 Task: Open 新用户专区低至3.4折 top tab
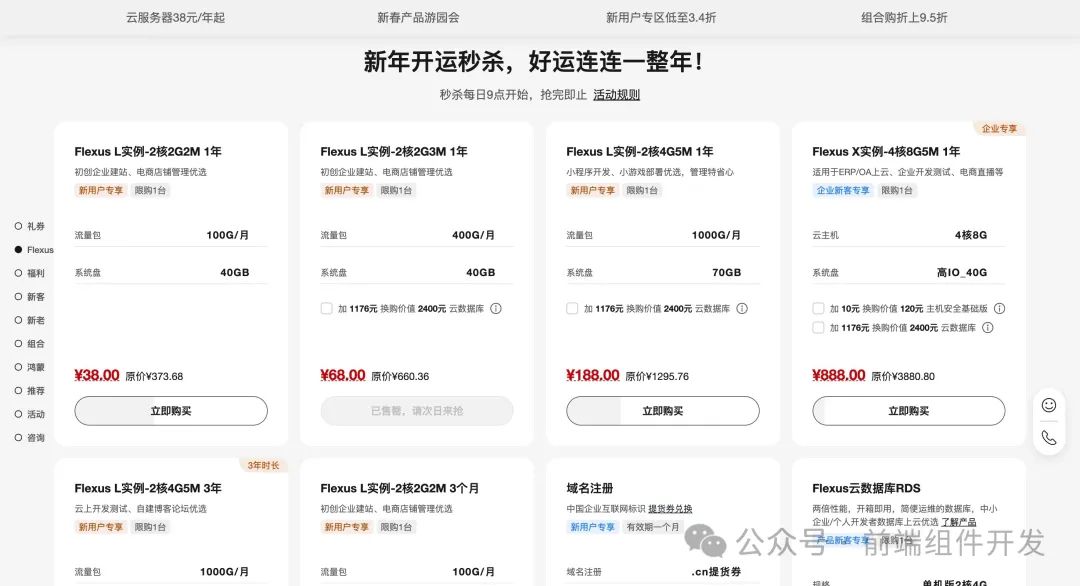click(661, 18)
